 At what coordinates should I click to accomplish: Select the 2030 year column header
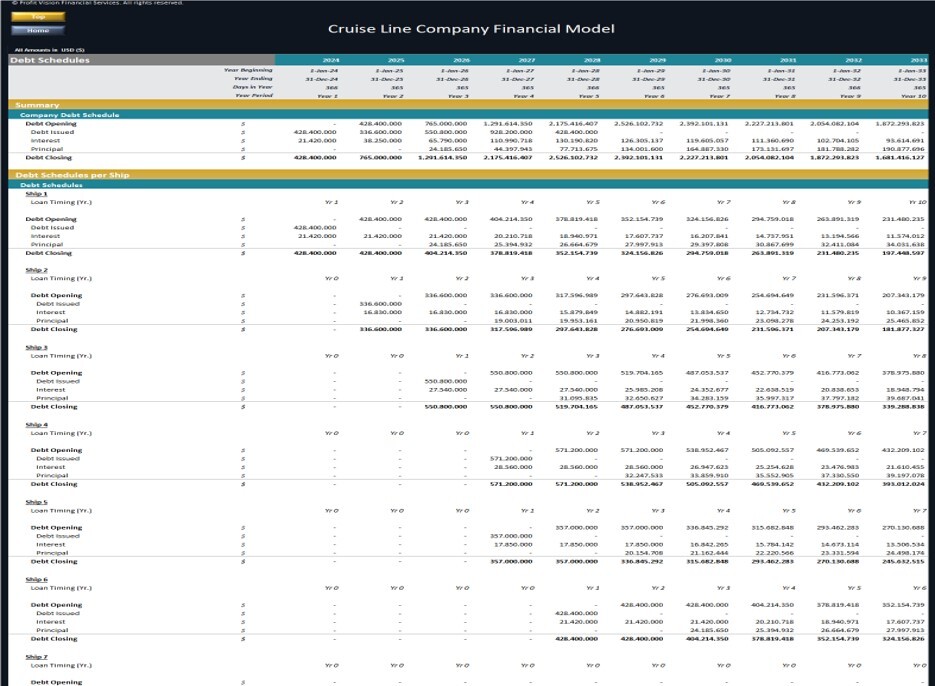point(723,60)
